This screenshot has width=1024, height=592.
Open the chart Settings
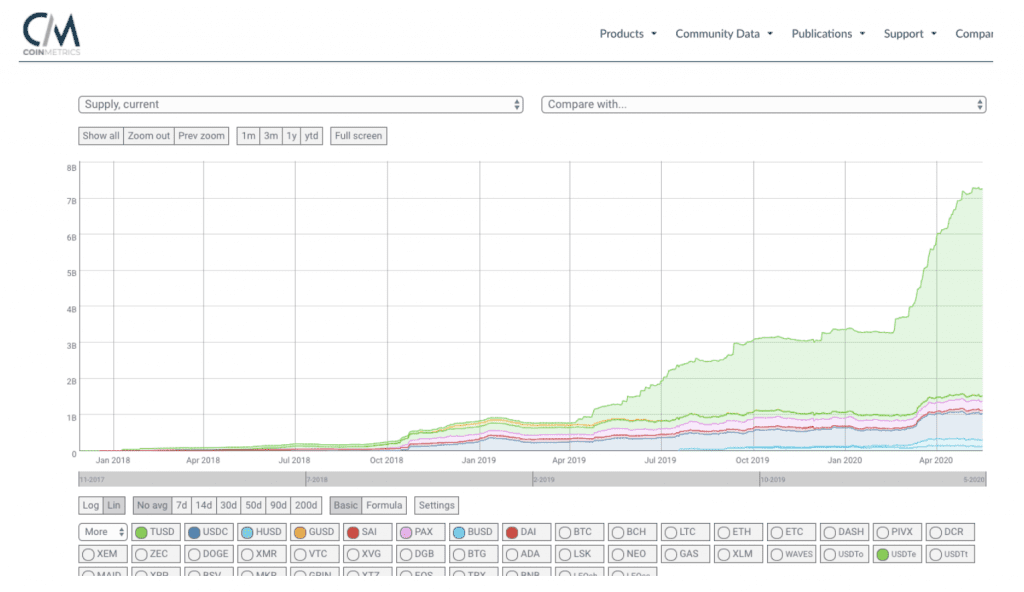(x=436, y=506)
